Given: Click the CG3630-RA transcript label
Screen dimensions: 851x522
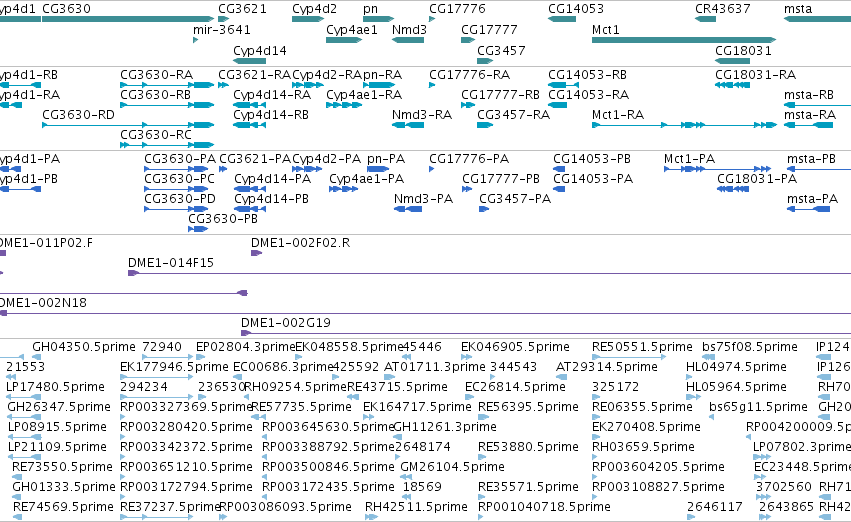Looking at the screenshot, I should click(156, 74).
